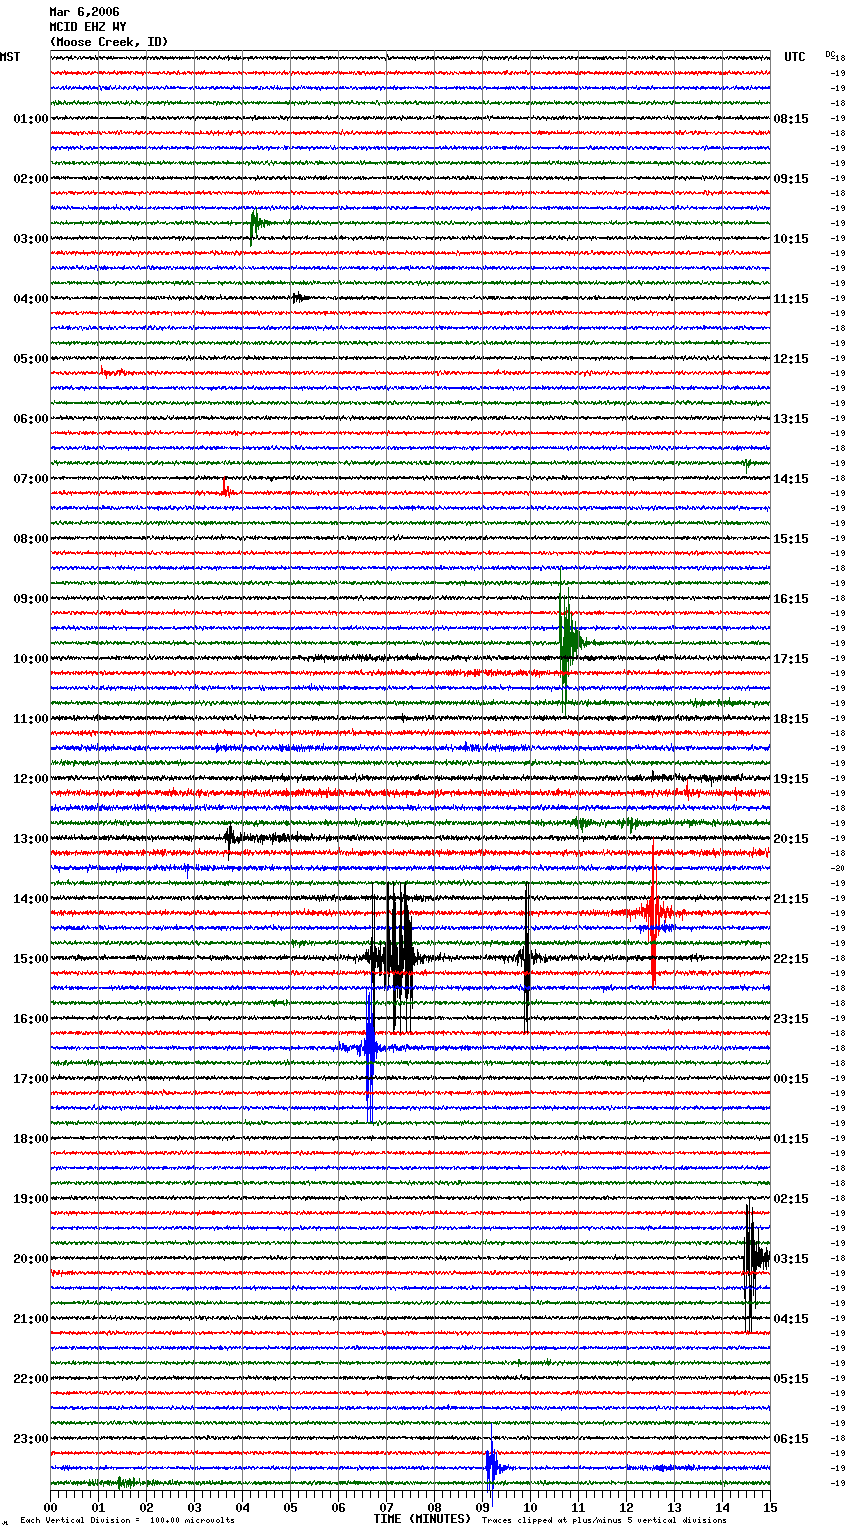Click the "(Moose Creek, ID)" station name
This screenshot has height=1534, width=850.
(x=109, y=42)
